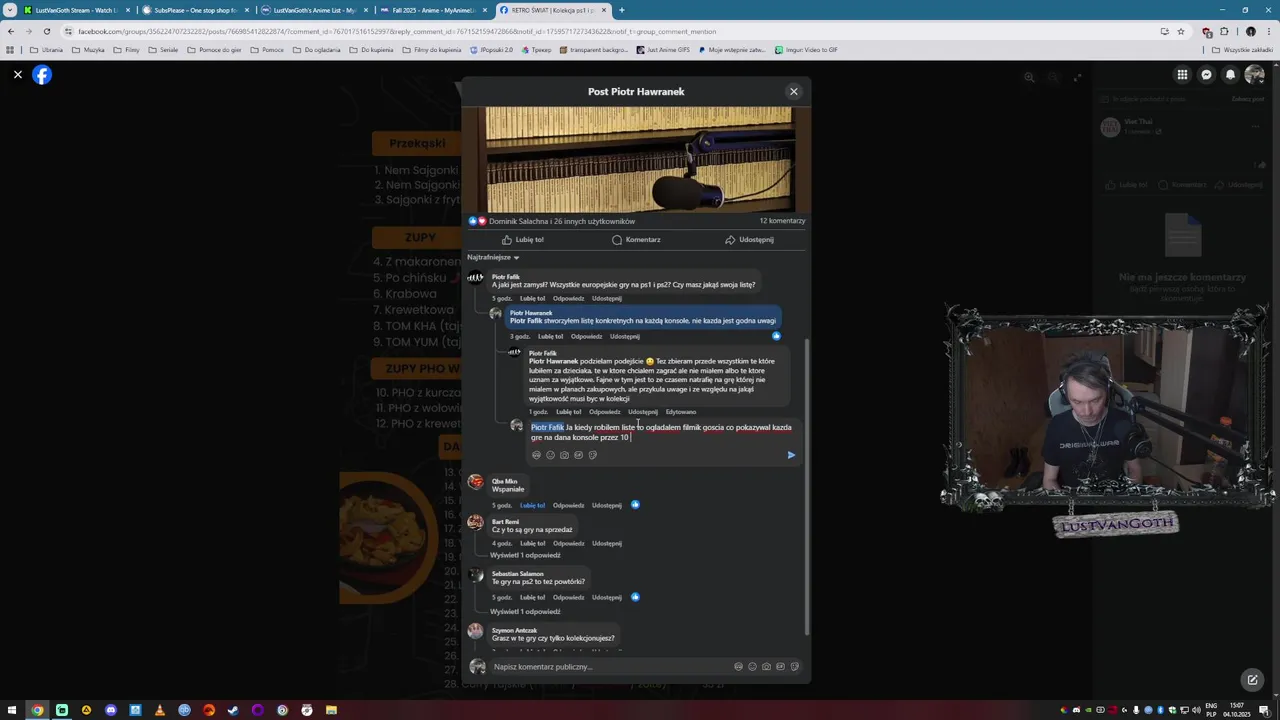
Task: Bookmark this page with the star icon
Action: tap(1180, 31)
